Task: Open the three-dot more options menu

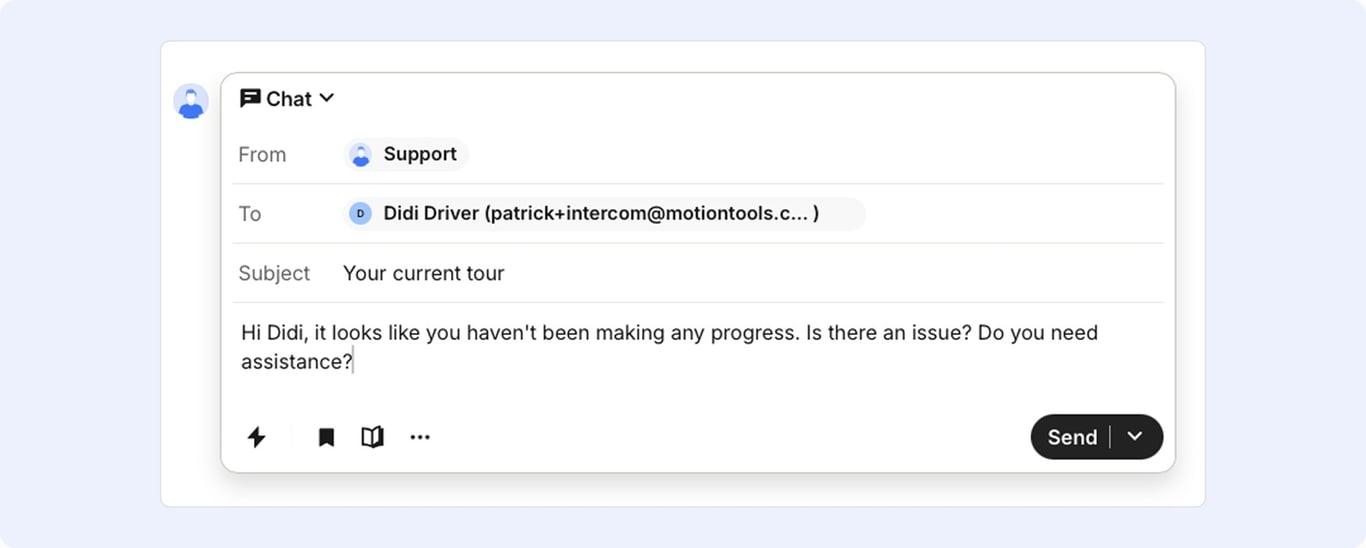Action: tap(420, 437)
